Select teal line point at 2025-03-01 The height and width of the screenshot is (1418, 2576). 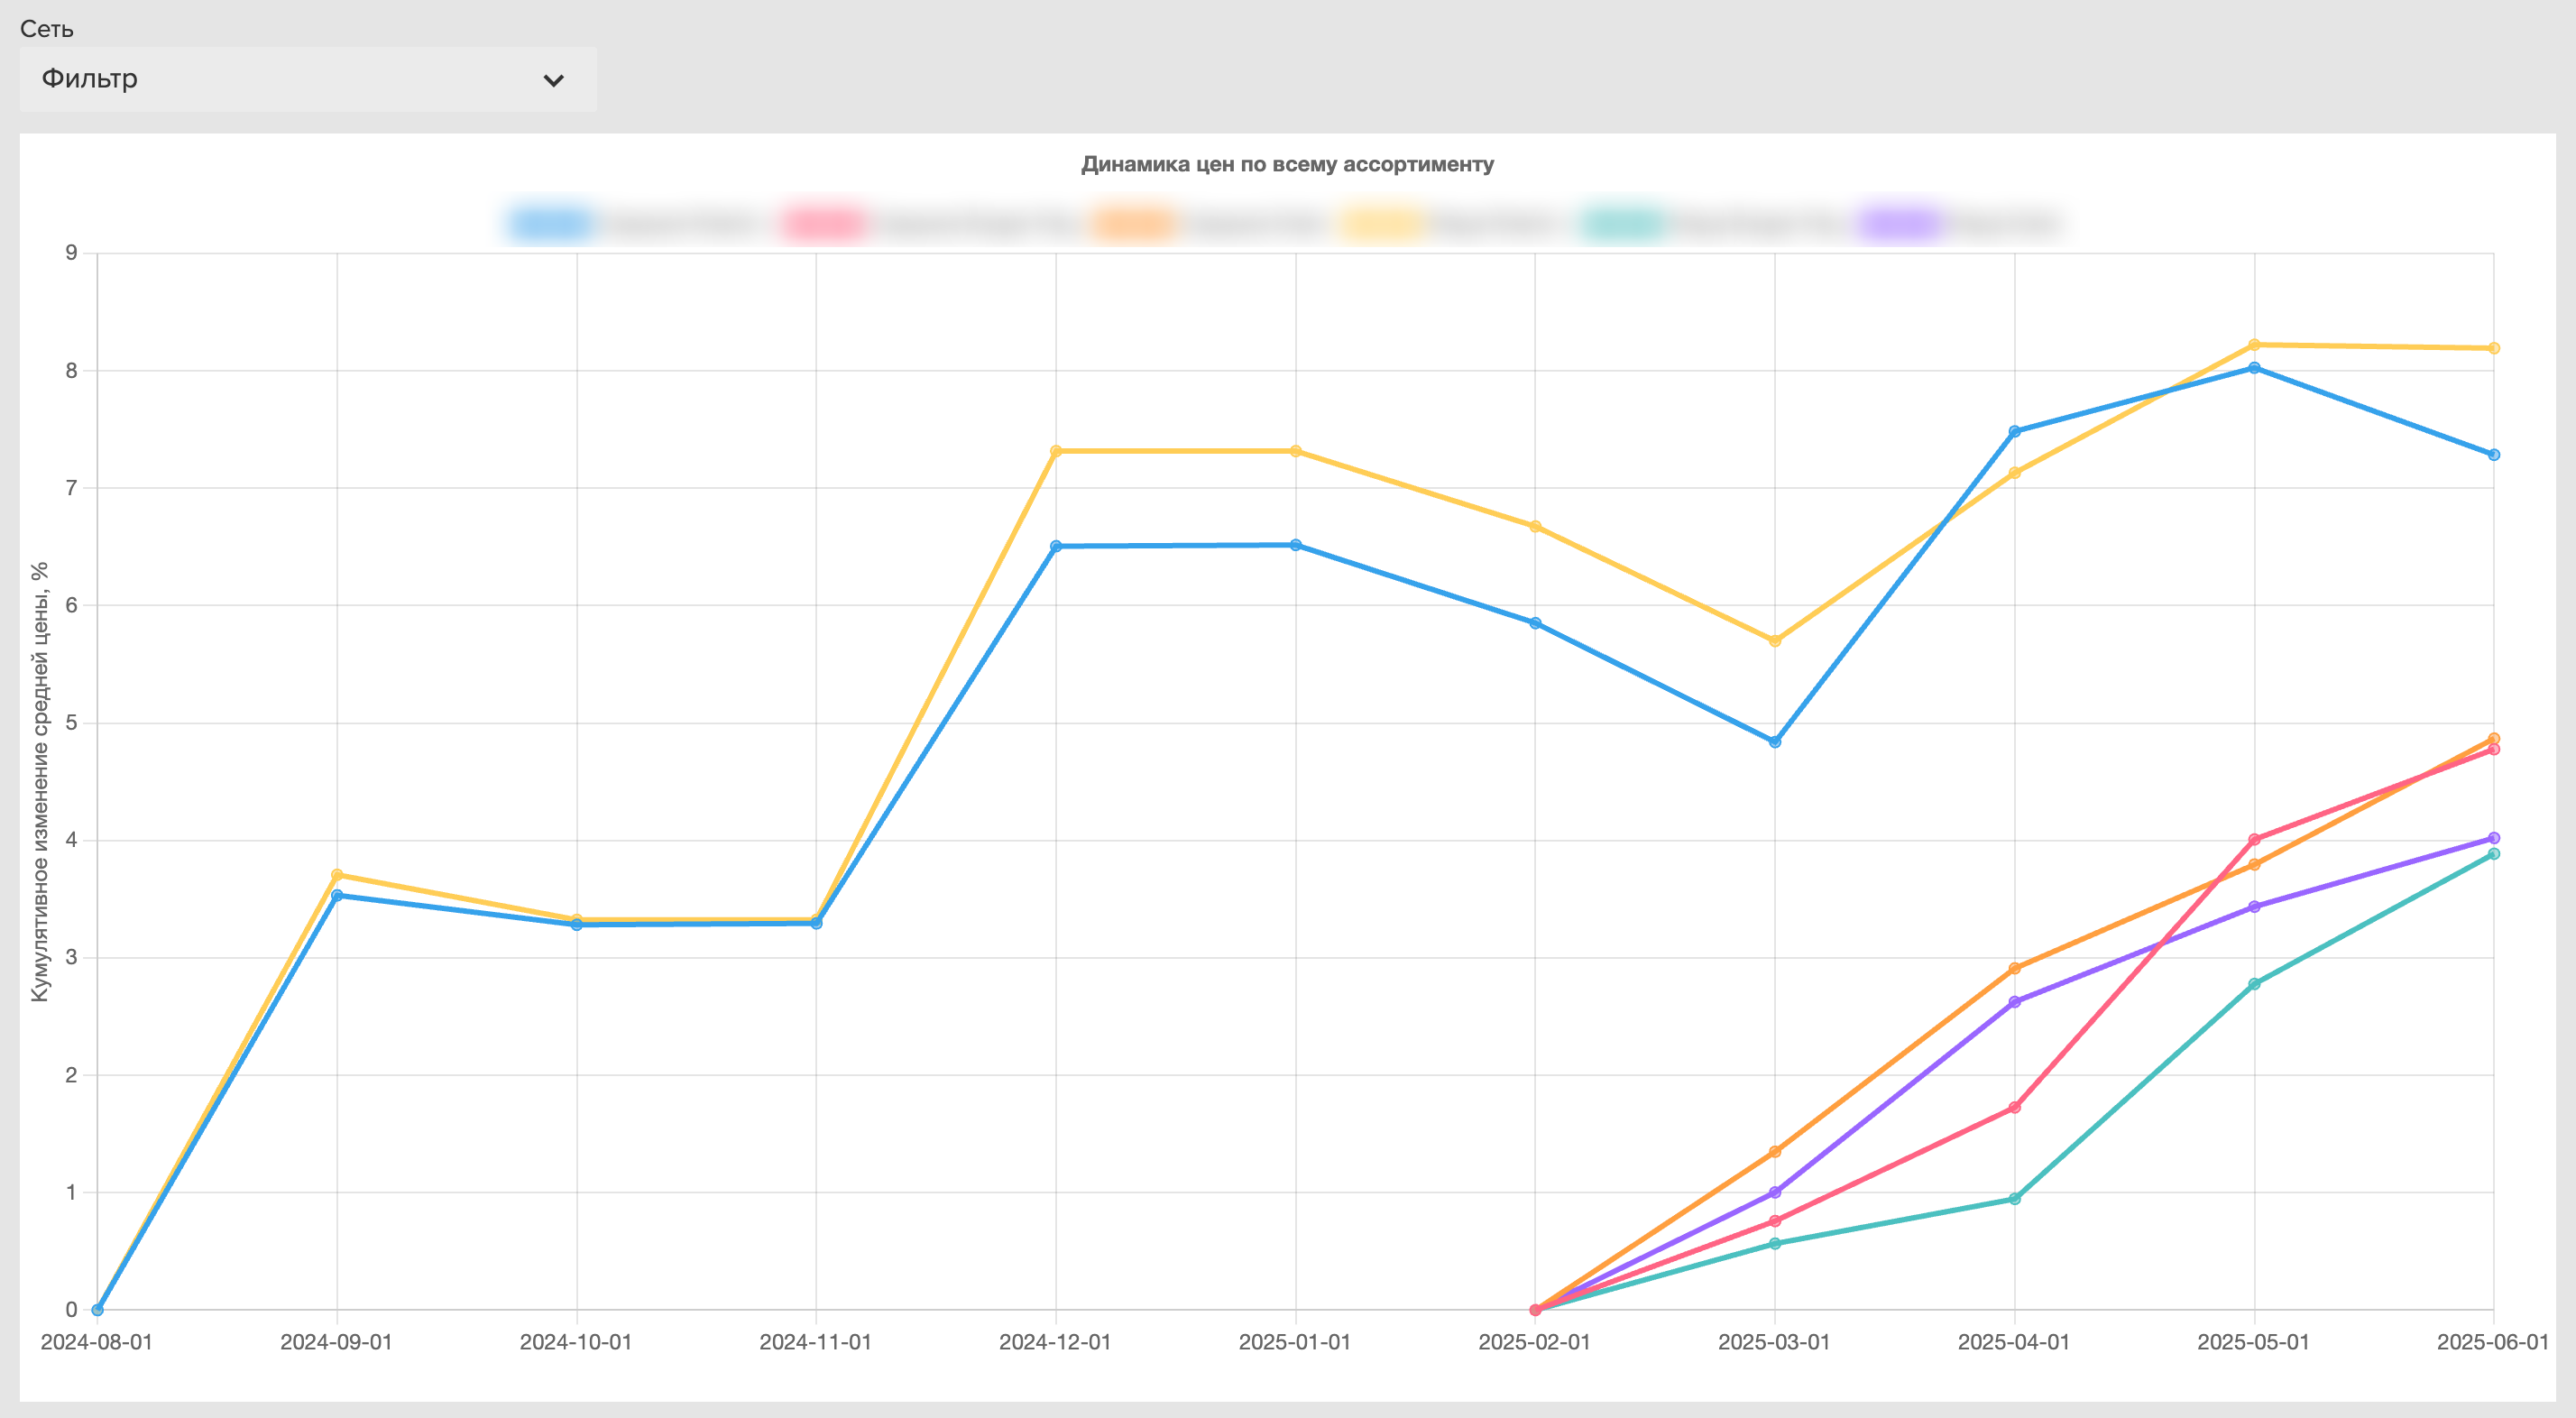pos(1775,1244)
